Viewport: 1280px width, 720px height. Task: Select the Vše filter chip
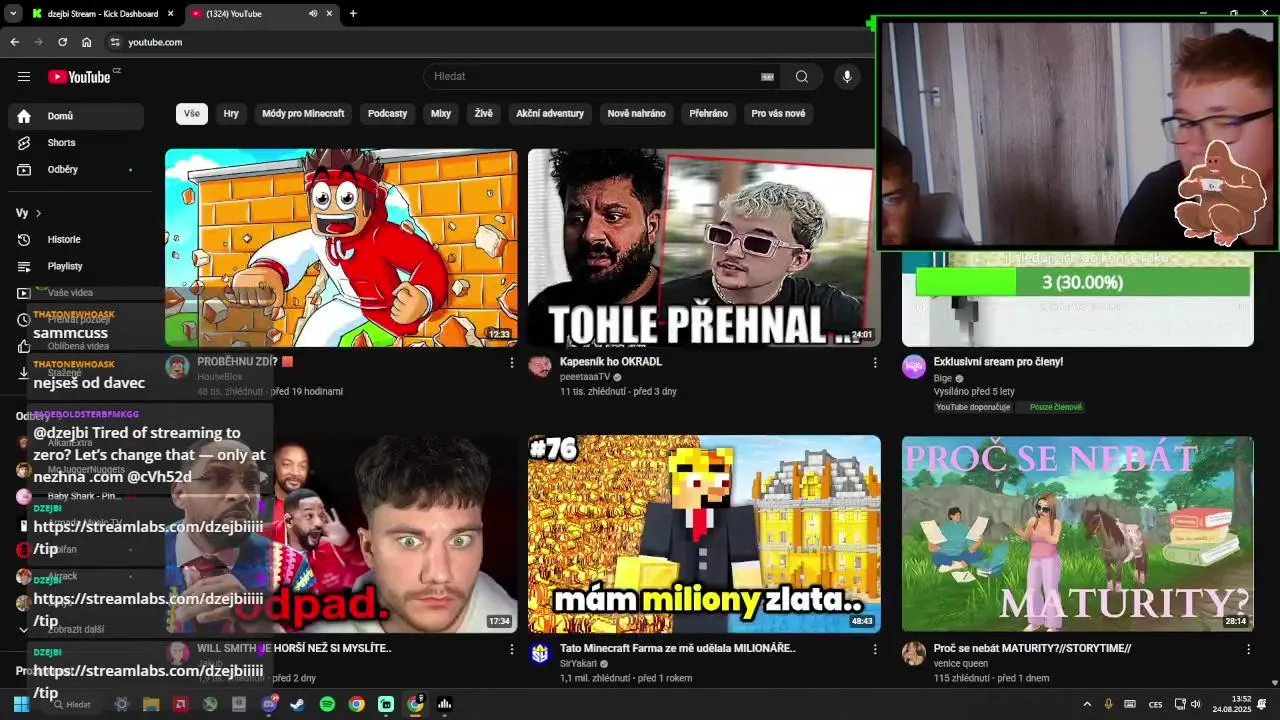click(x=192, y=114)
